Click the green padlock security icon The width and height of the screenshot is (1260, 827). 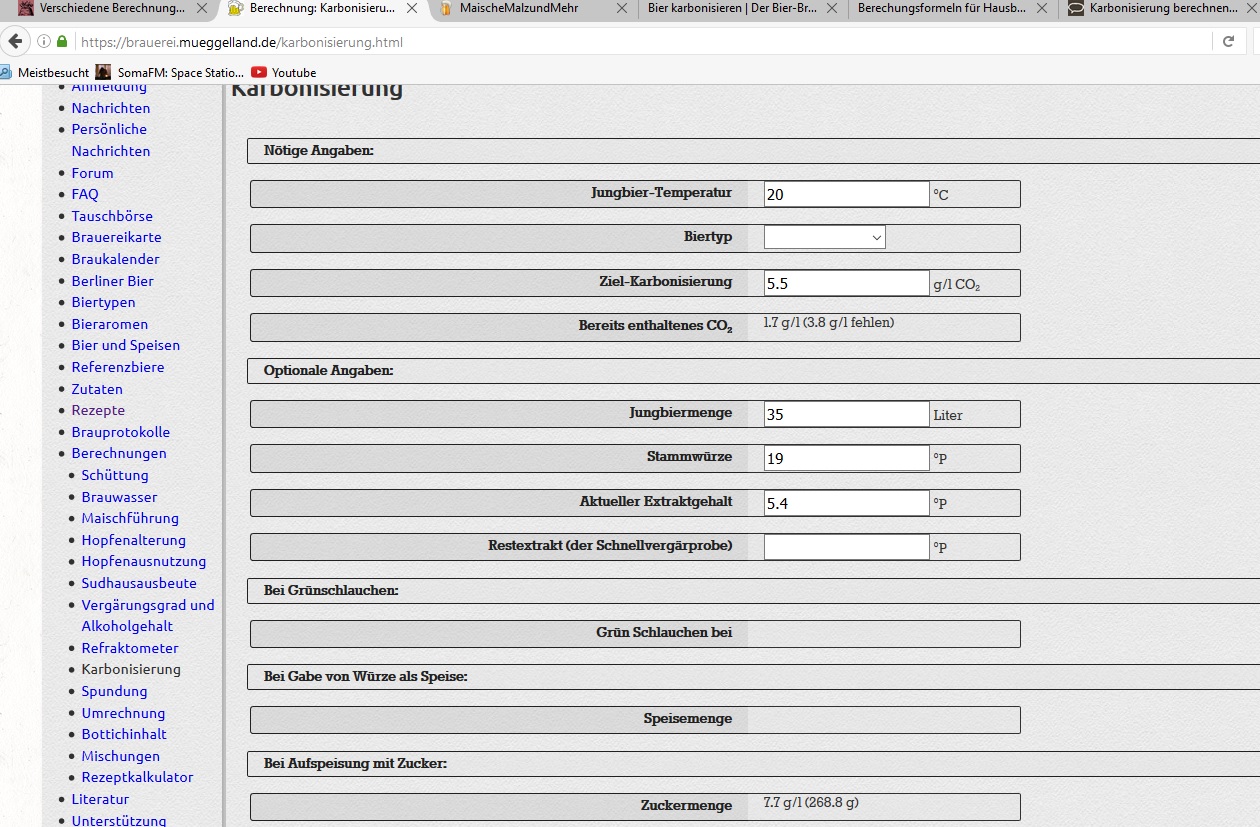coord(62,42)
